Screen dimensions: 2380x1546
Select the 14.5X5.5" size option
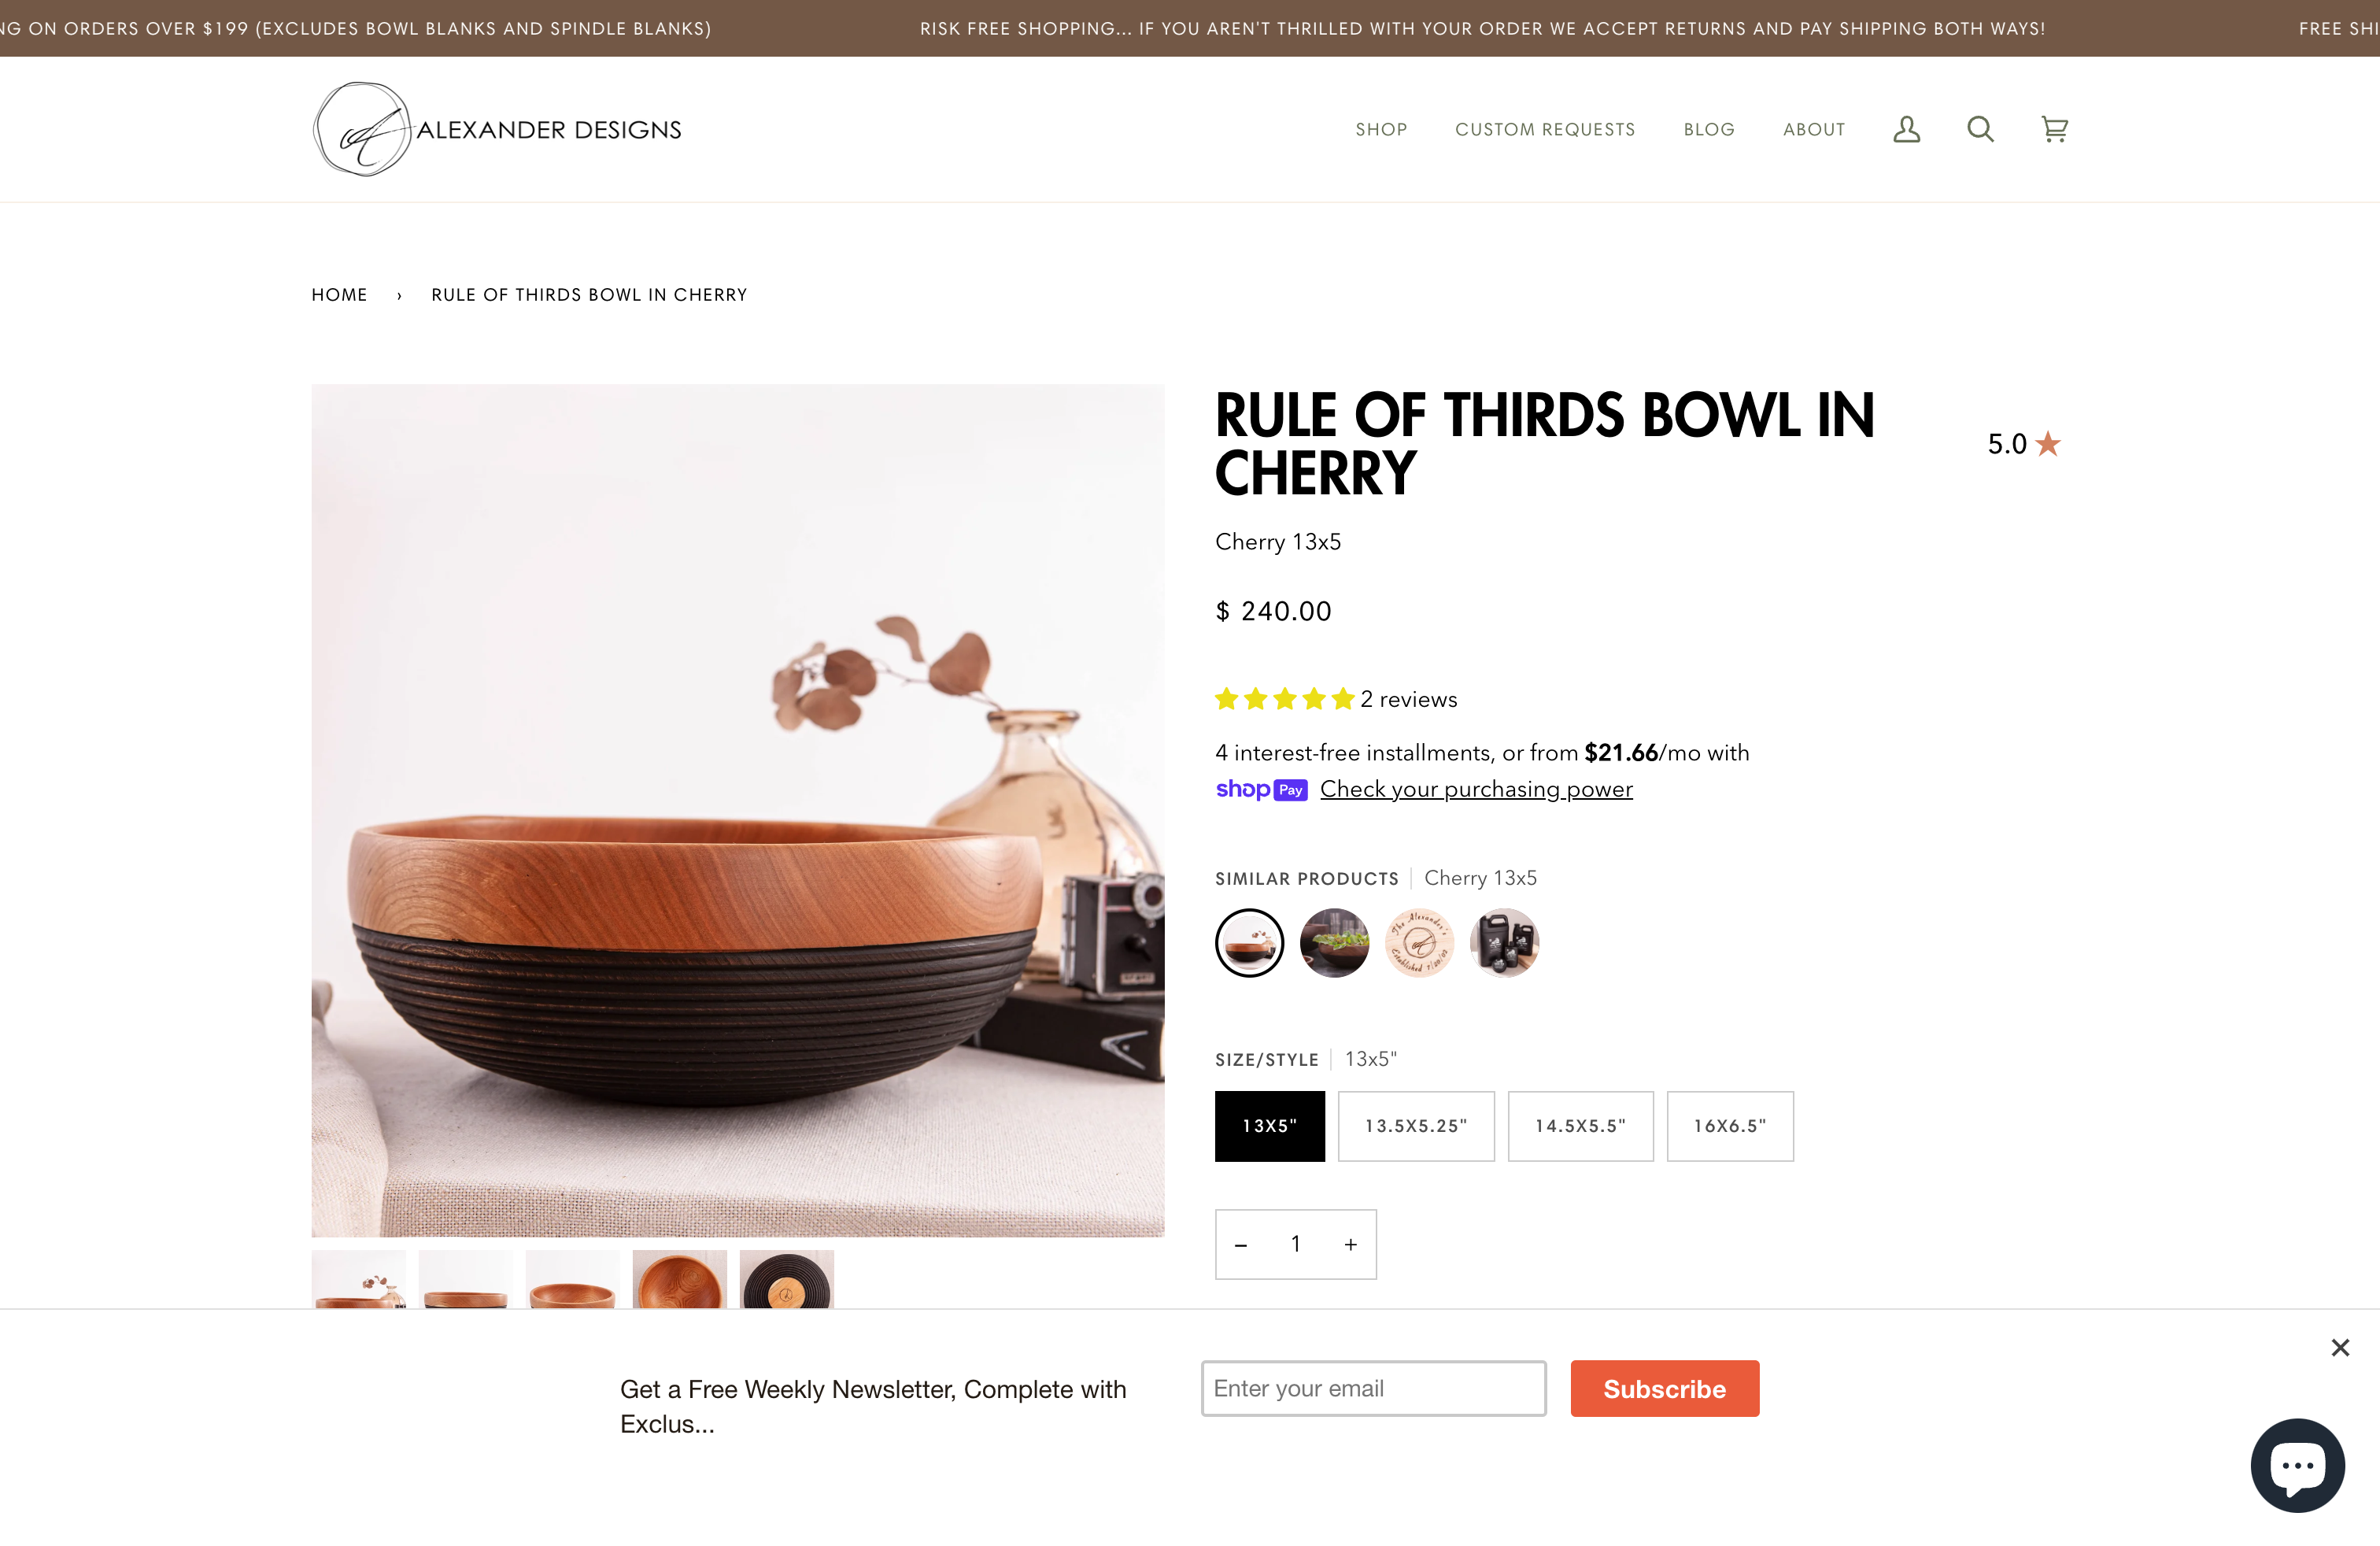[1580, 1126]
